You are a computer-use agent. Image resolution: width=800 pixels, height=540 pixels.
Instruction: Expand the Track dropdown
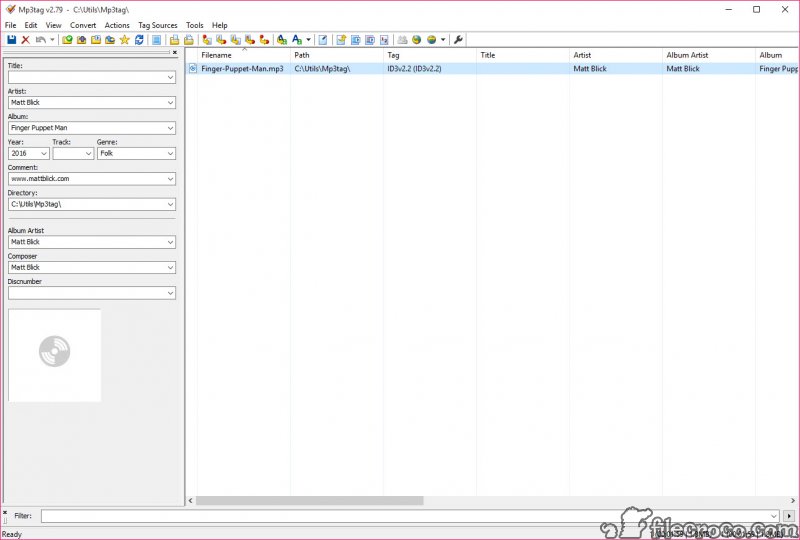[x=88, y=154]
